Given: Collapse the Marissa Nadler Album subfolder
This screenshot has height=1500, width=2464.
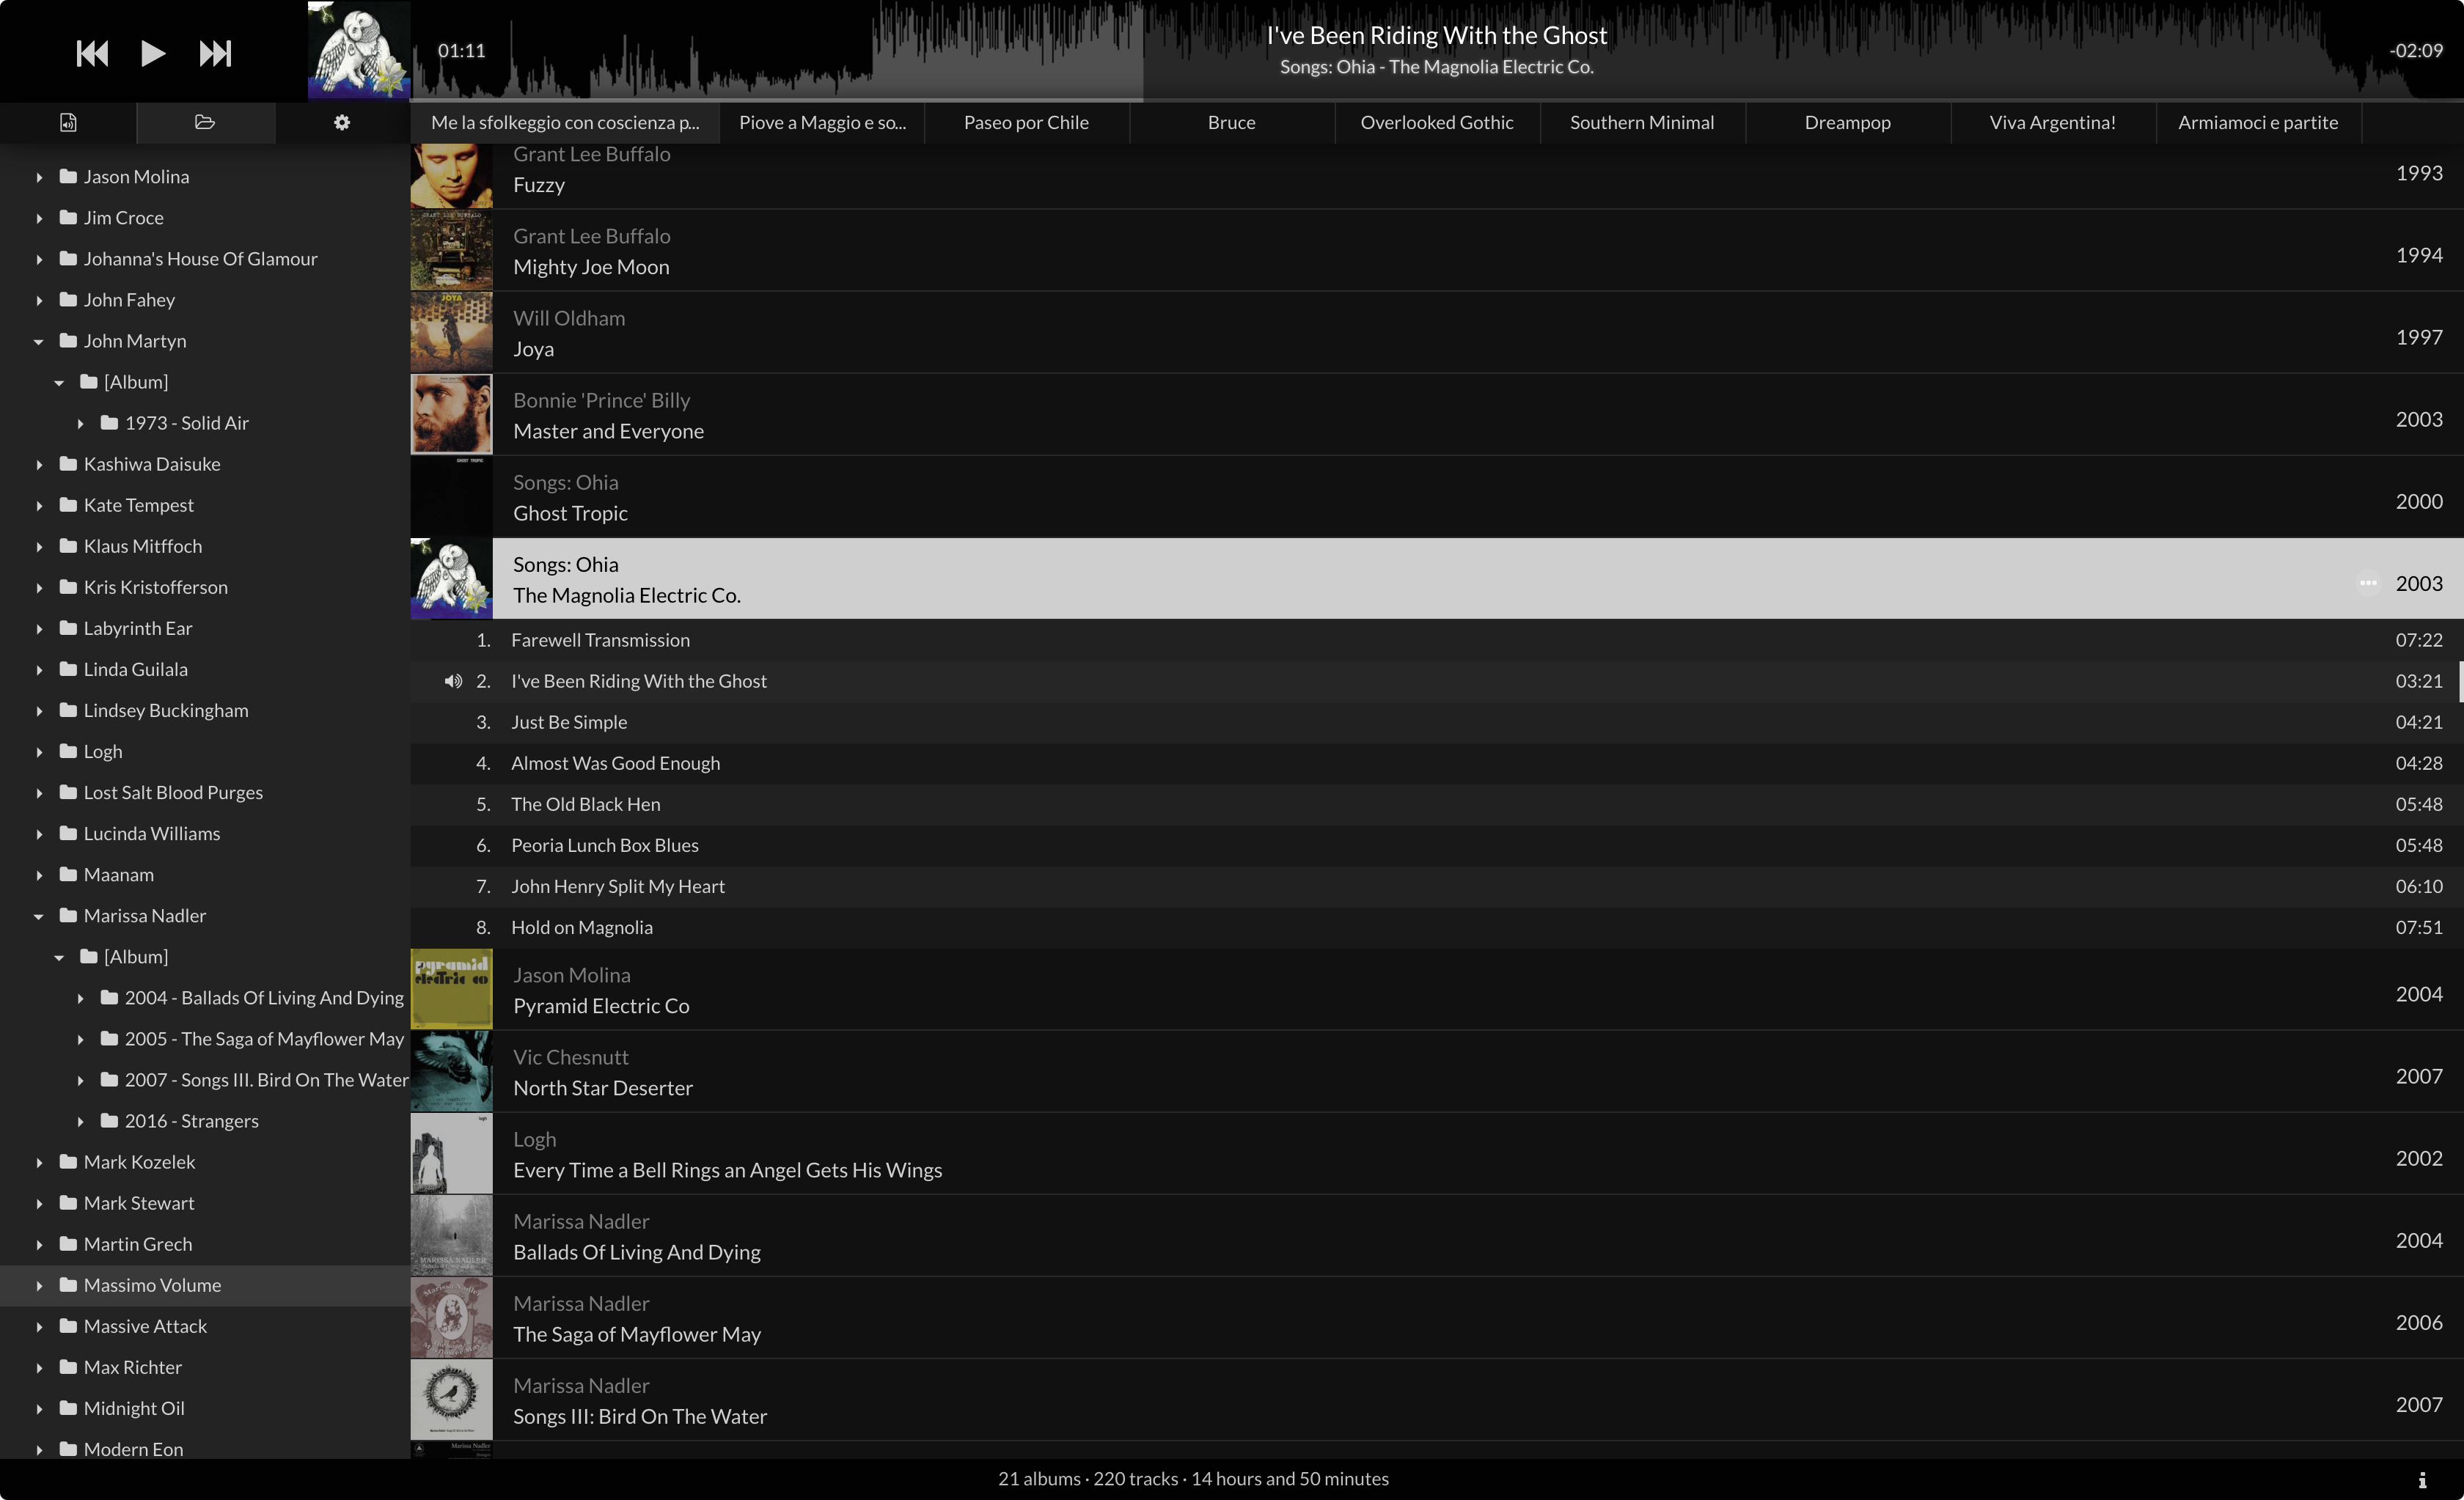Looking at the screenshot, I should click(x=59, y=957).
